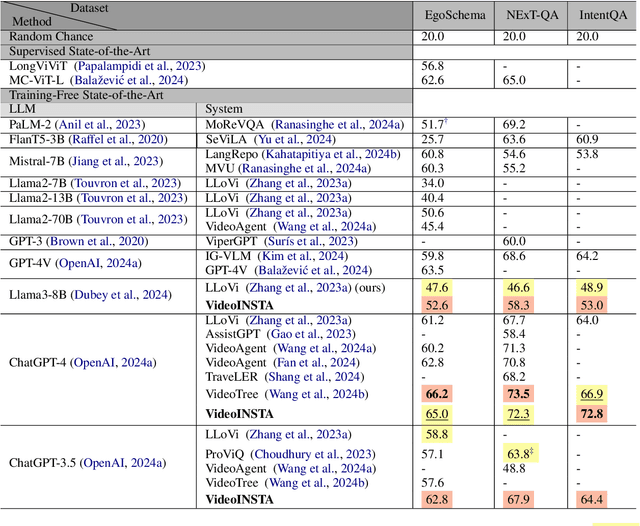
Task: Select the EgoSchema column header
Action: [x=455, y=15]
